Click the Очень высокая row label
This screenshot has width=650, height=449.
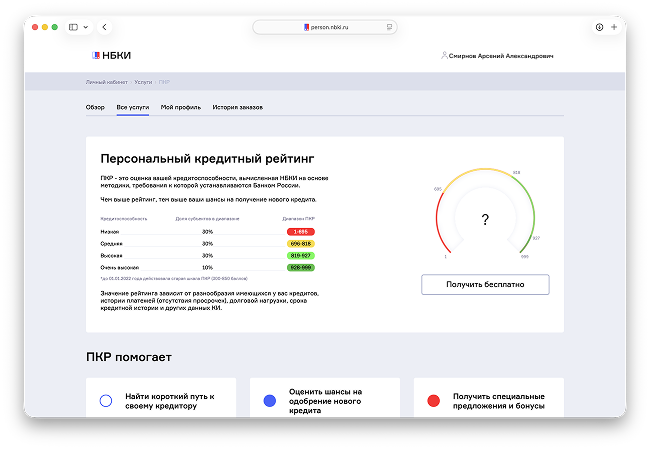coord(119,268)
